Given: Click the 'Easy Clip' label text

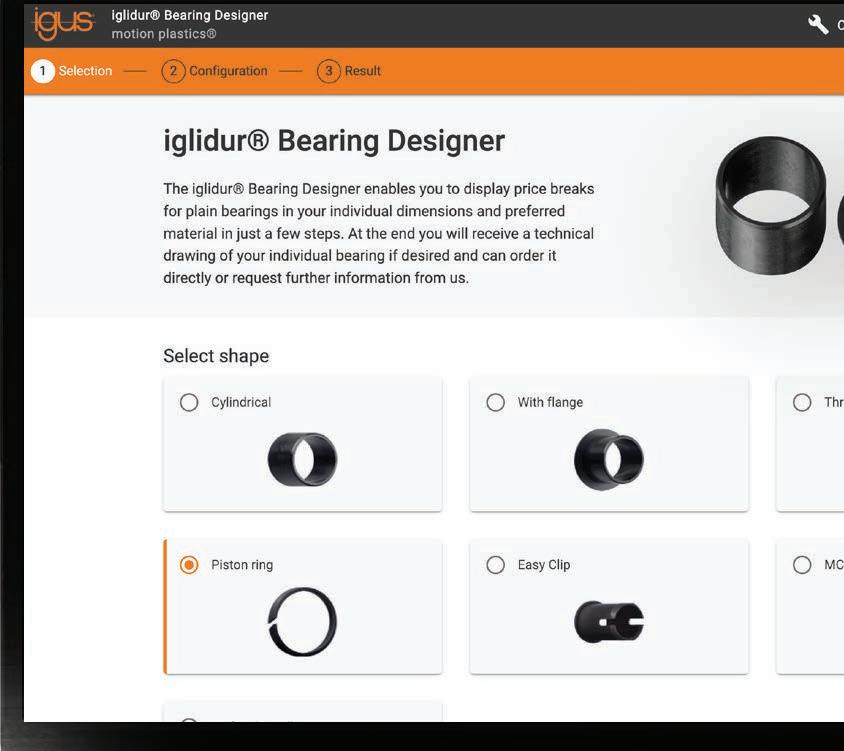Looking at the screenshot, I should 544,565.
